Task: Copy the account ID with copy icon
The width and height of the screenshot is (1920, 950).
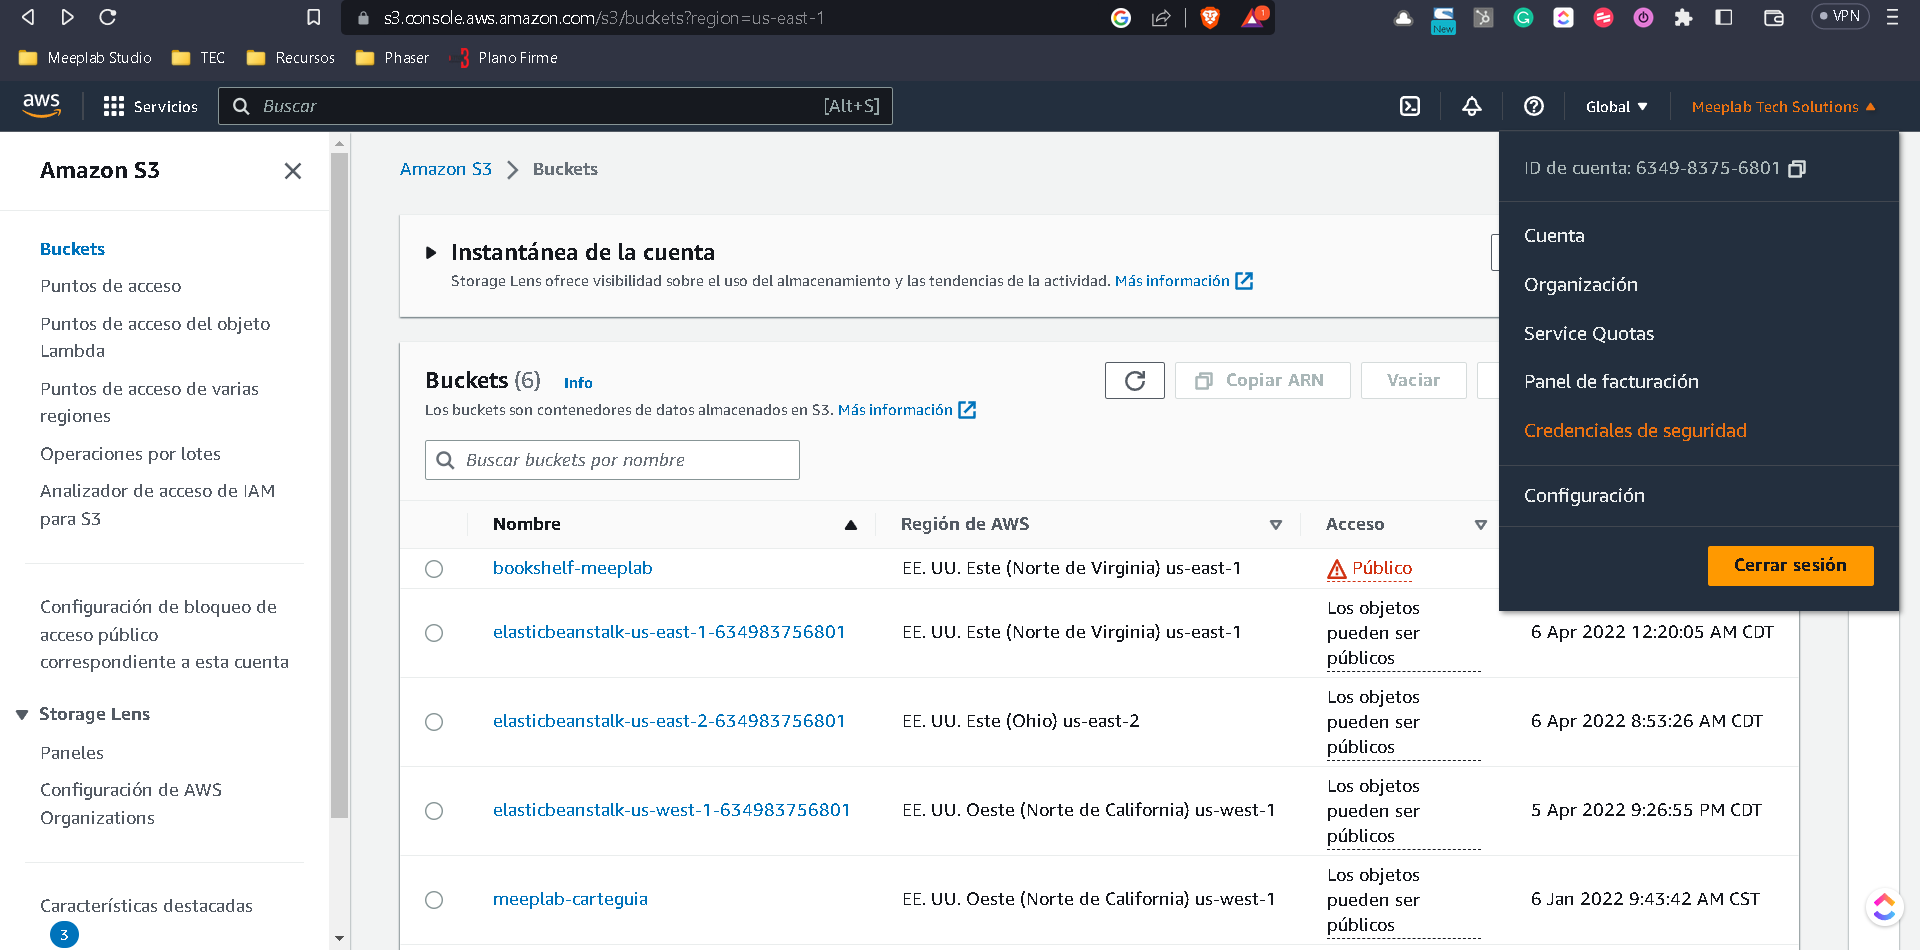Action: click(x=1797, y=169)
